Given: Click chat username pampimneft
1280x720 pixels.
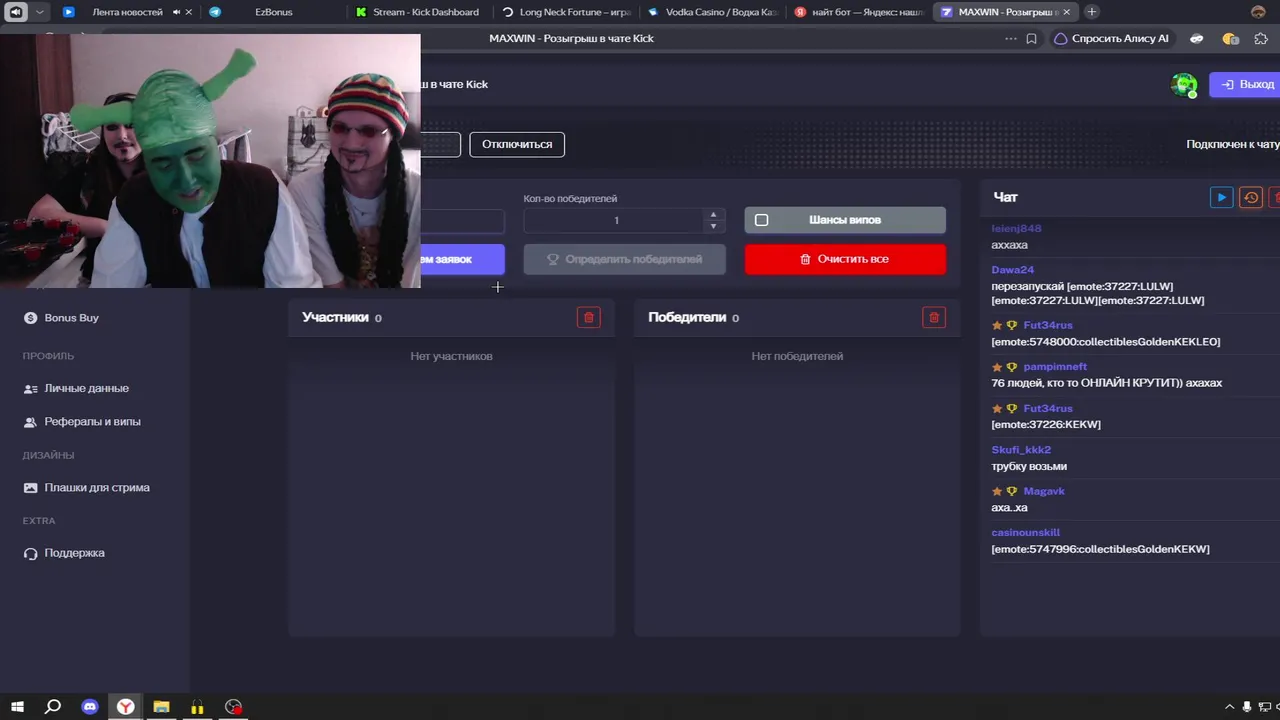Looking at the screenshot, I should click(x=1055, y=367).
